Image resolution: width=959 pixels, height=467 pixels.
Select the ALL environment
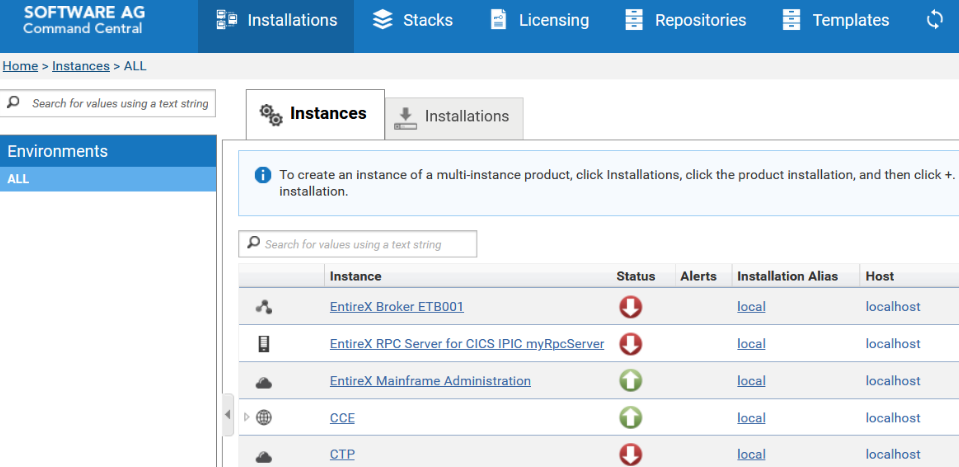108,179
